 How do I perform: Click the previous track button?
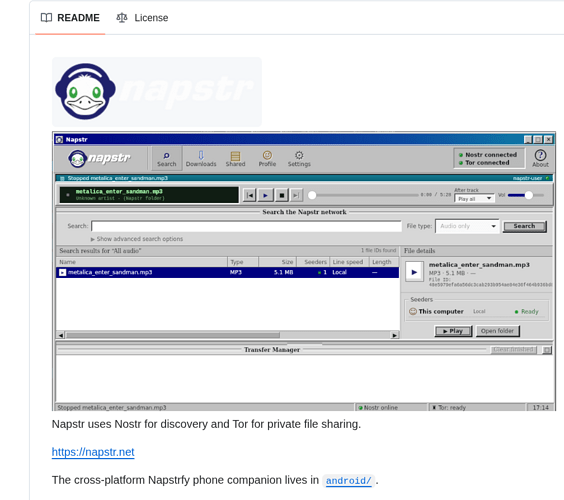[x=250, y=195]
